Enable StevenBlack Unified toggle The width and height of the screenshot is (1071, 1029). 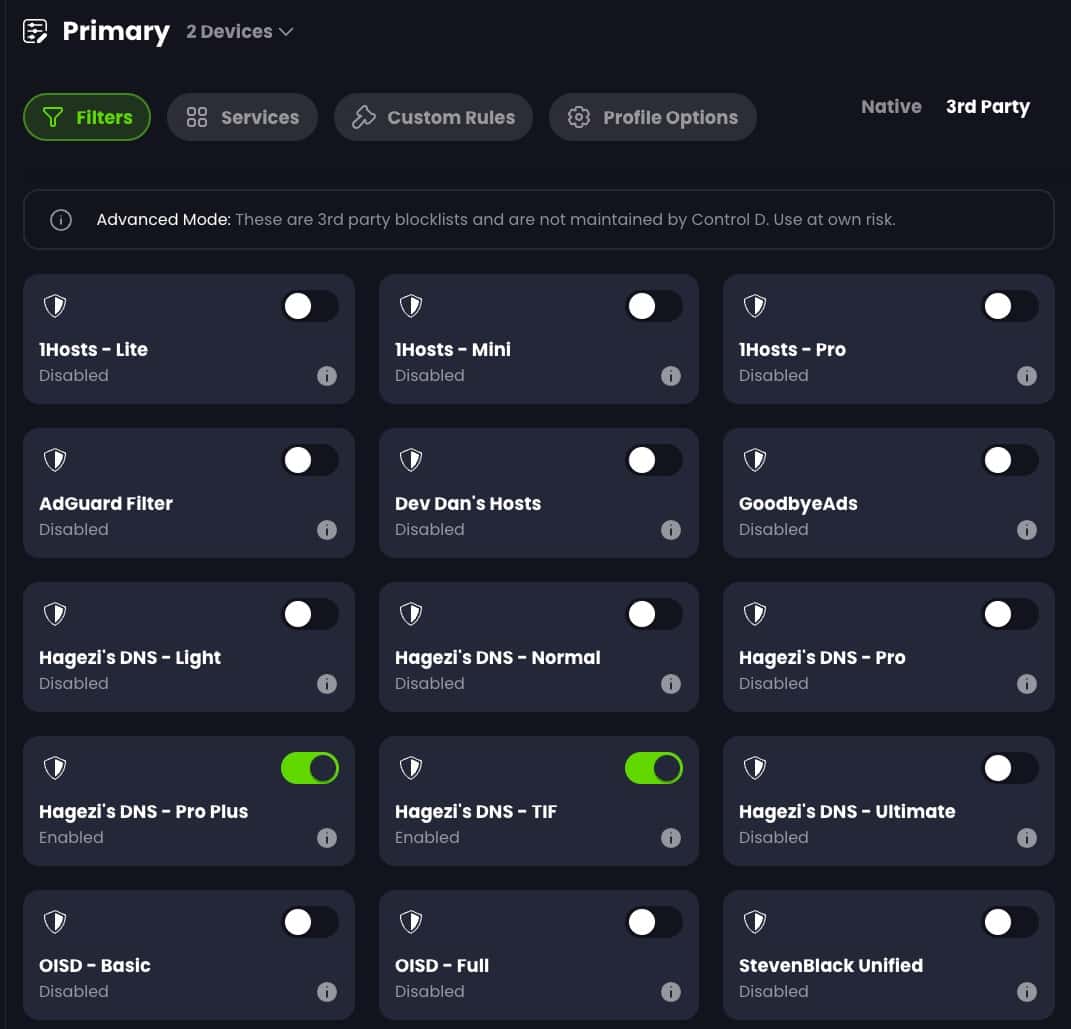click(x=1010, y=922)
